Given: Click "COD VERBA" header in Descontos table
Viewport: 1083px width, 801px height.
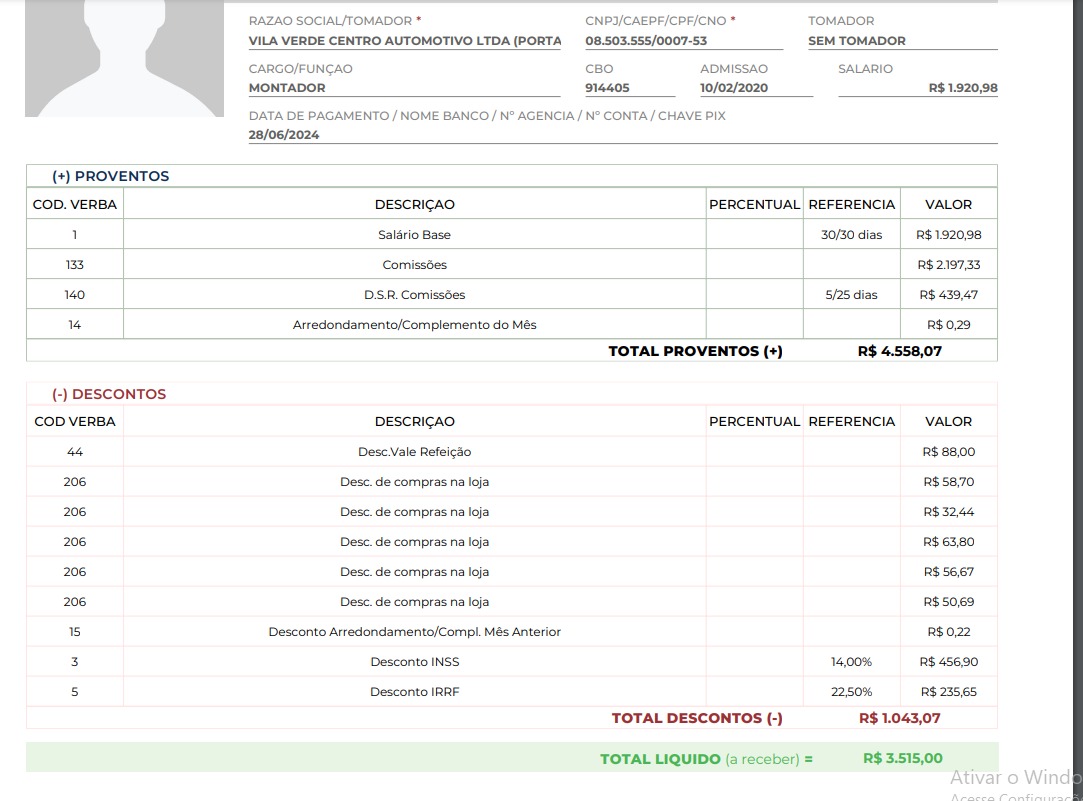Looking at the screenshot, I should coord(75,421).
